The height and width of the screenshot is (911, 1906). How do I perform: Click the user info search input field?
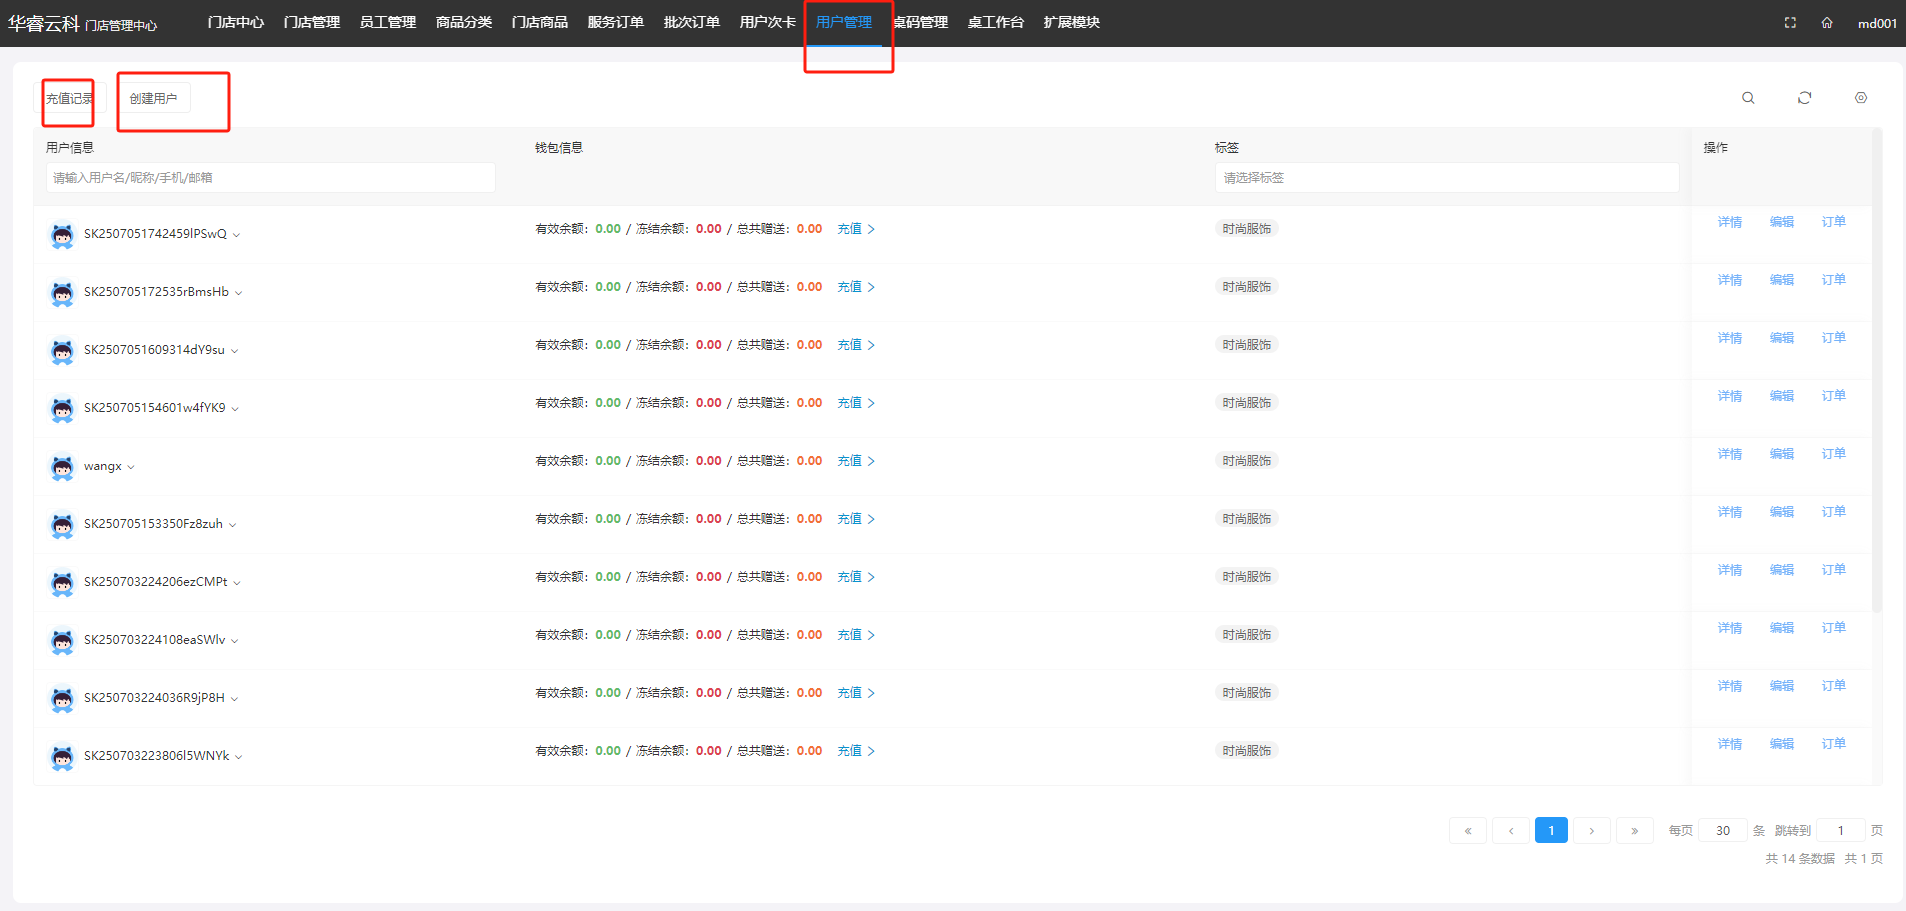coord(270,178)
